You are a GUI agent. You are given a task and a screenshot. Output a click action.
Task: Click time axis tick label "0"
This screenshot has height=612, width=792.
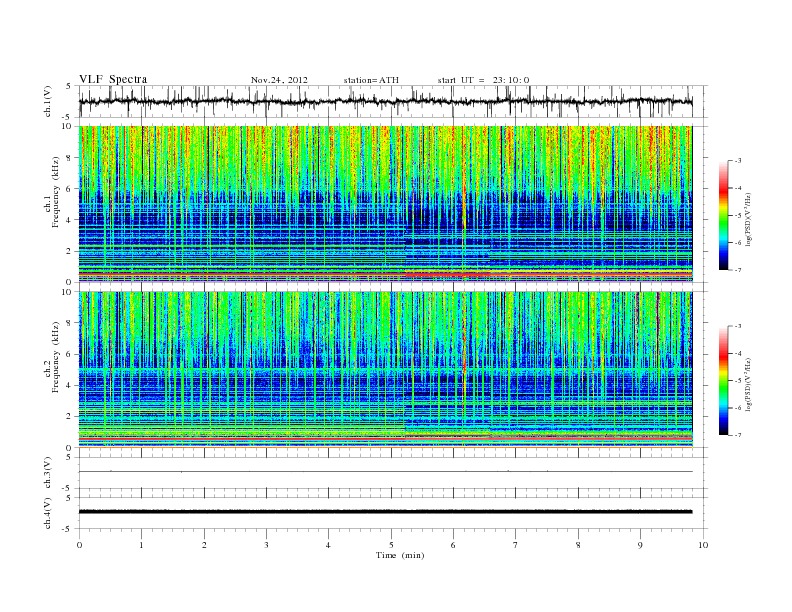click(x=79, y=545)
